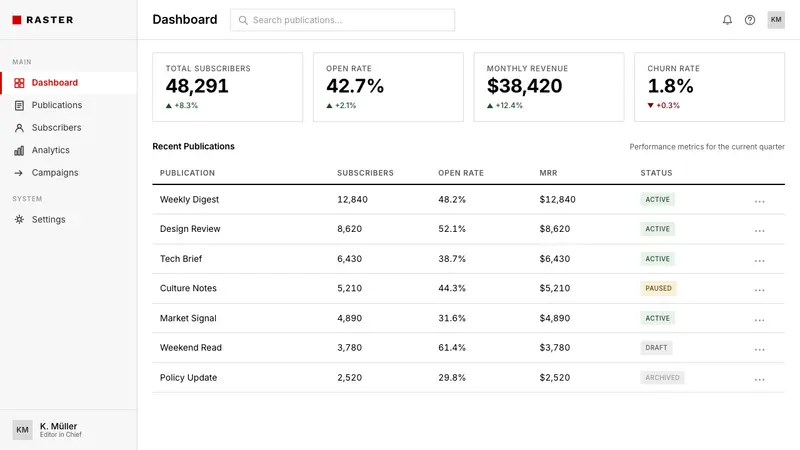Click the red RASTER logo square
800x450 pixels.
click(17, 20)
